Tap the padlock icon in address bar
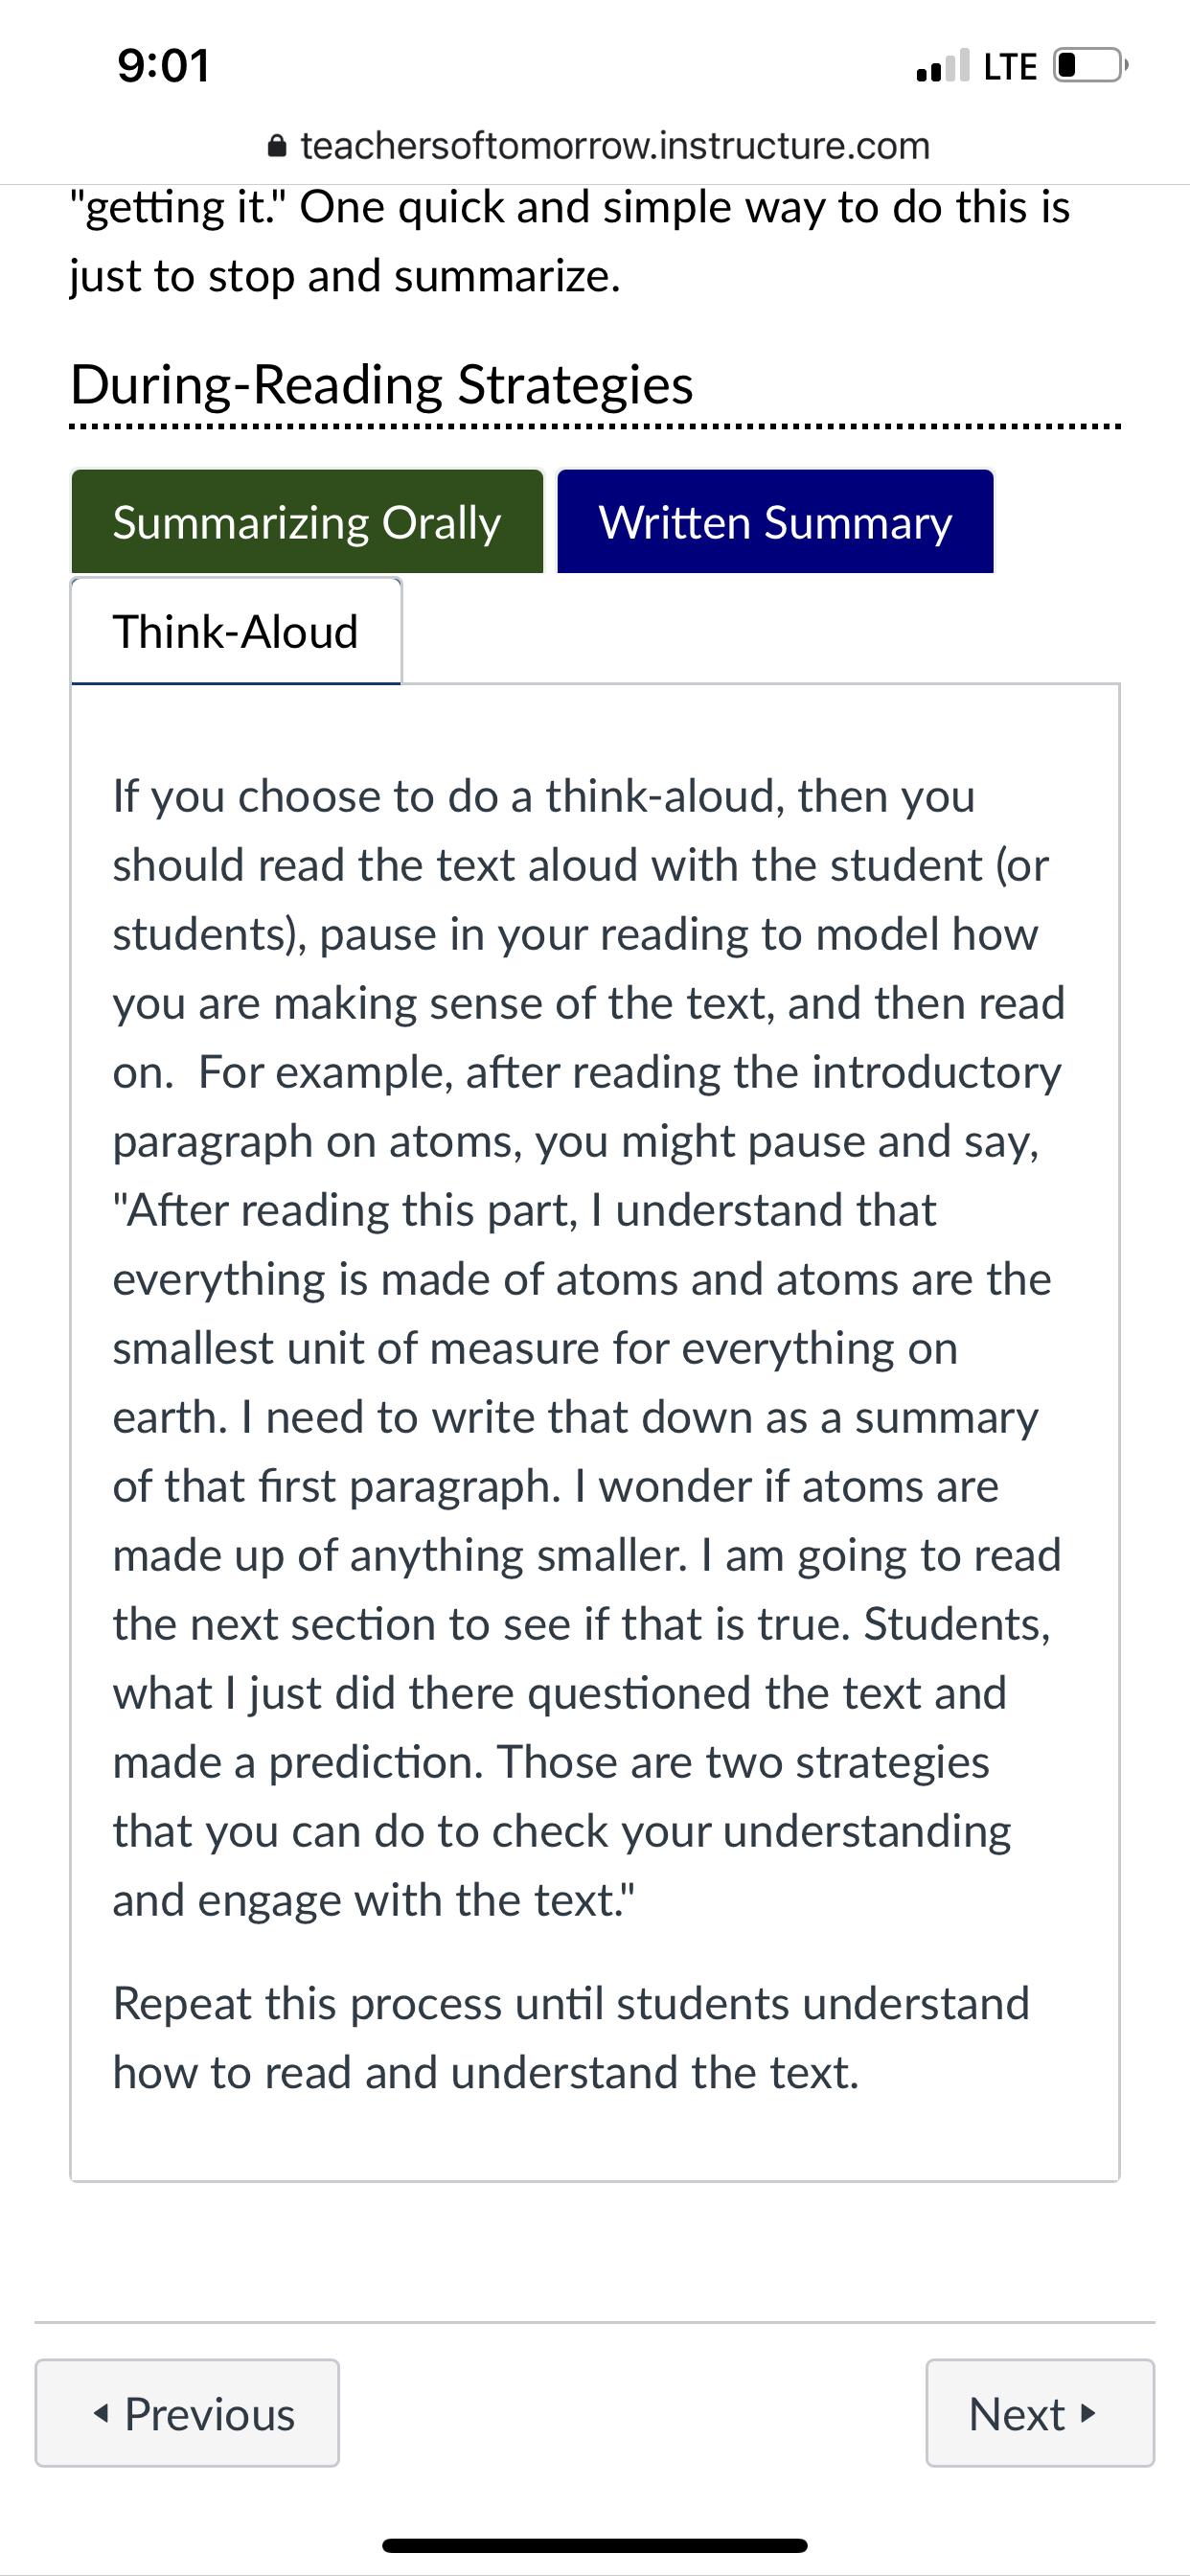This screenshot has height=2576, width=1190. click(278, 146)
